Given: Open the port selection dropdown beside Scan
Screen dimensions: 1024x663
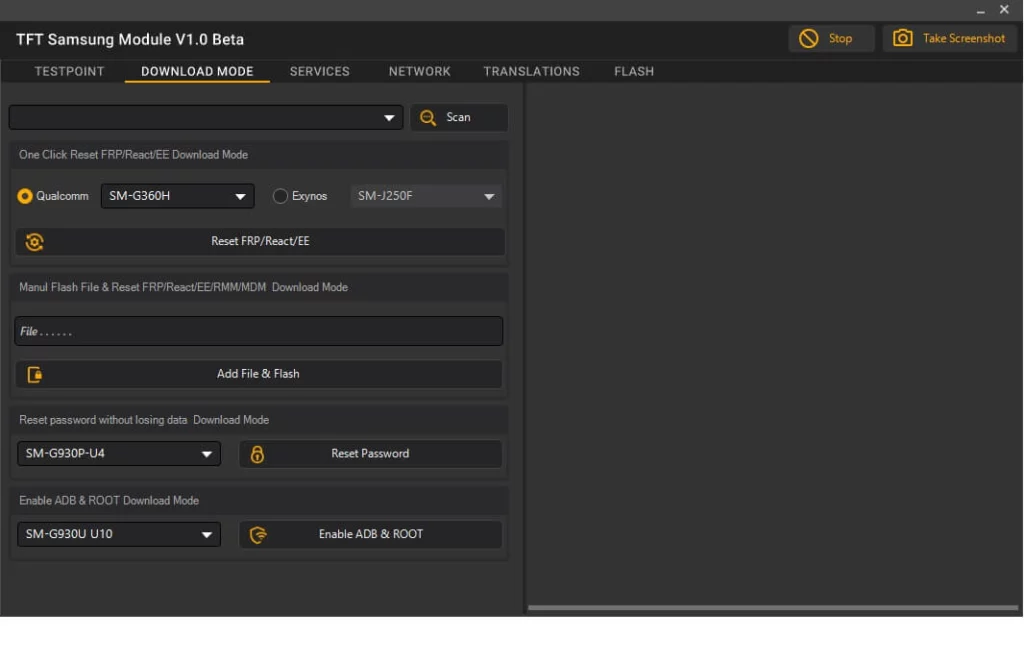Looking at the screenshot, I should point(206,118).
